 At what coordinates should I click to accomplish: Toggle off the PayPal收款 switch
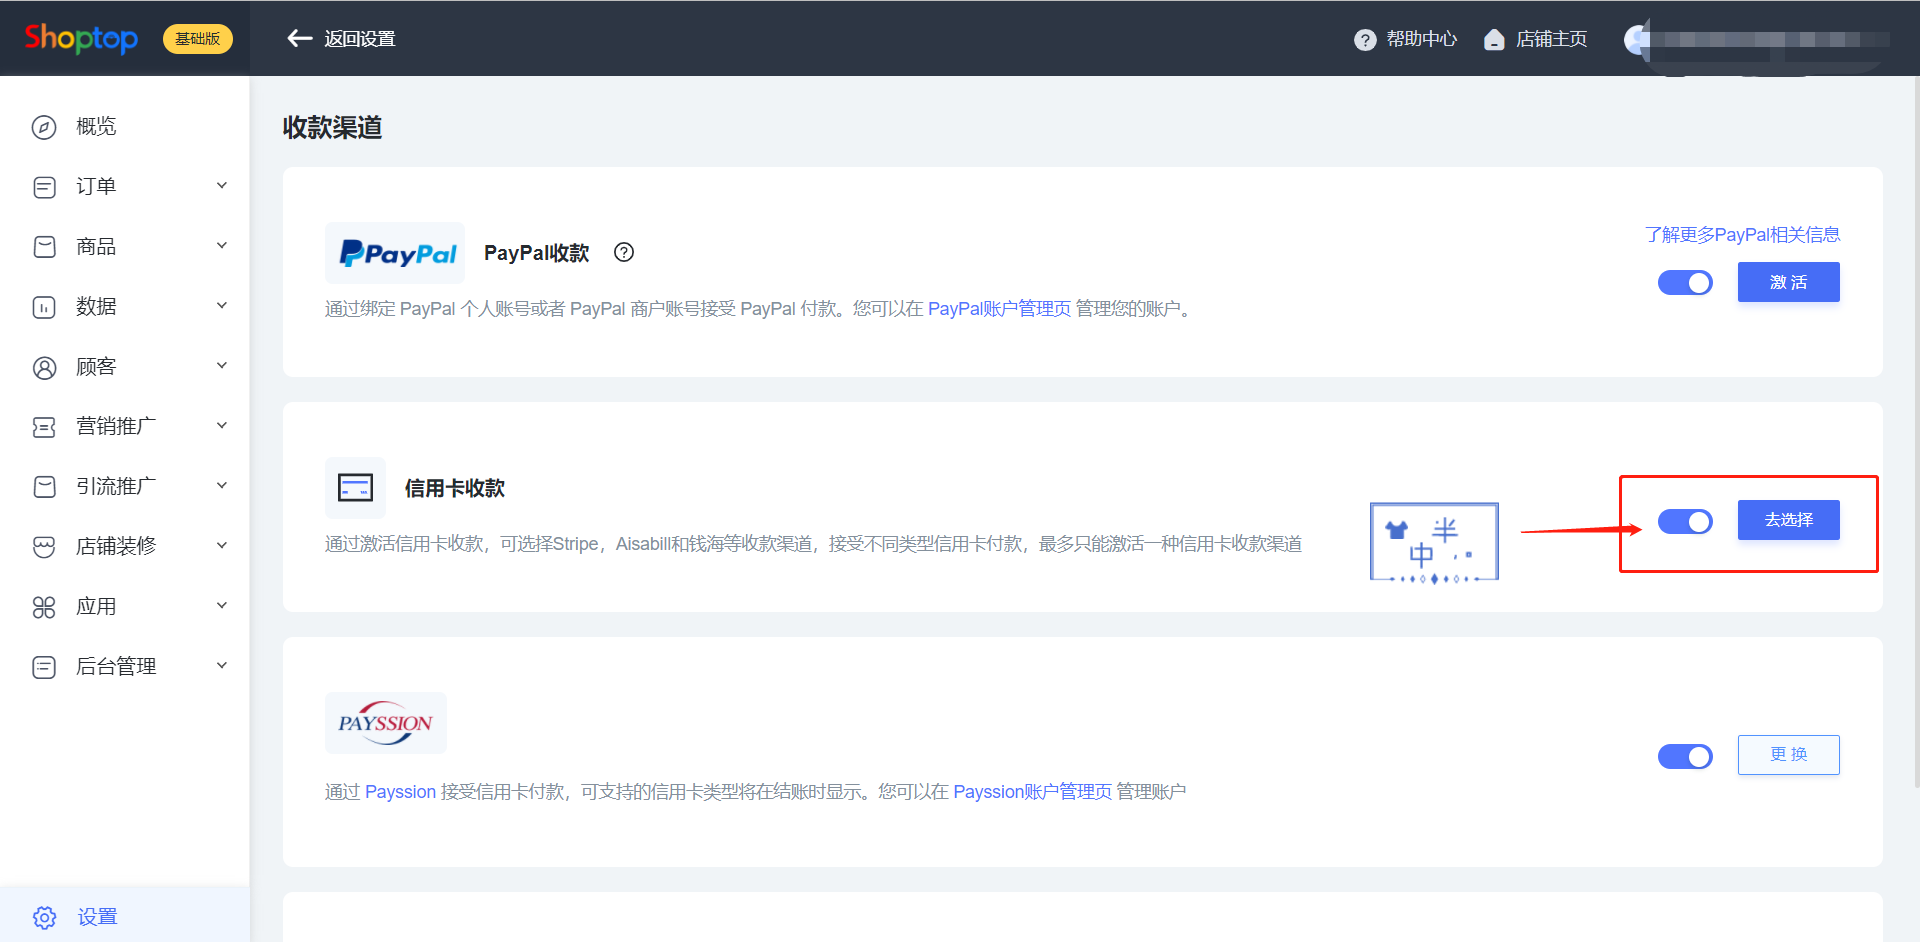(1685, 283)
